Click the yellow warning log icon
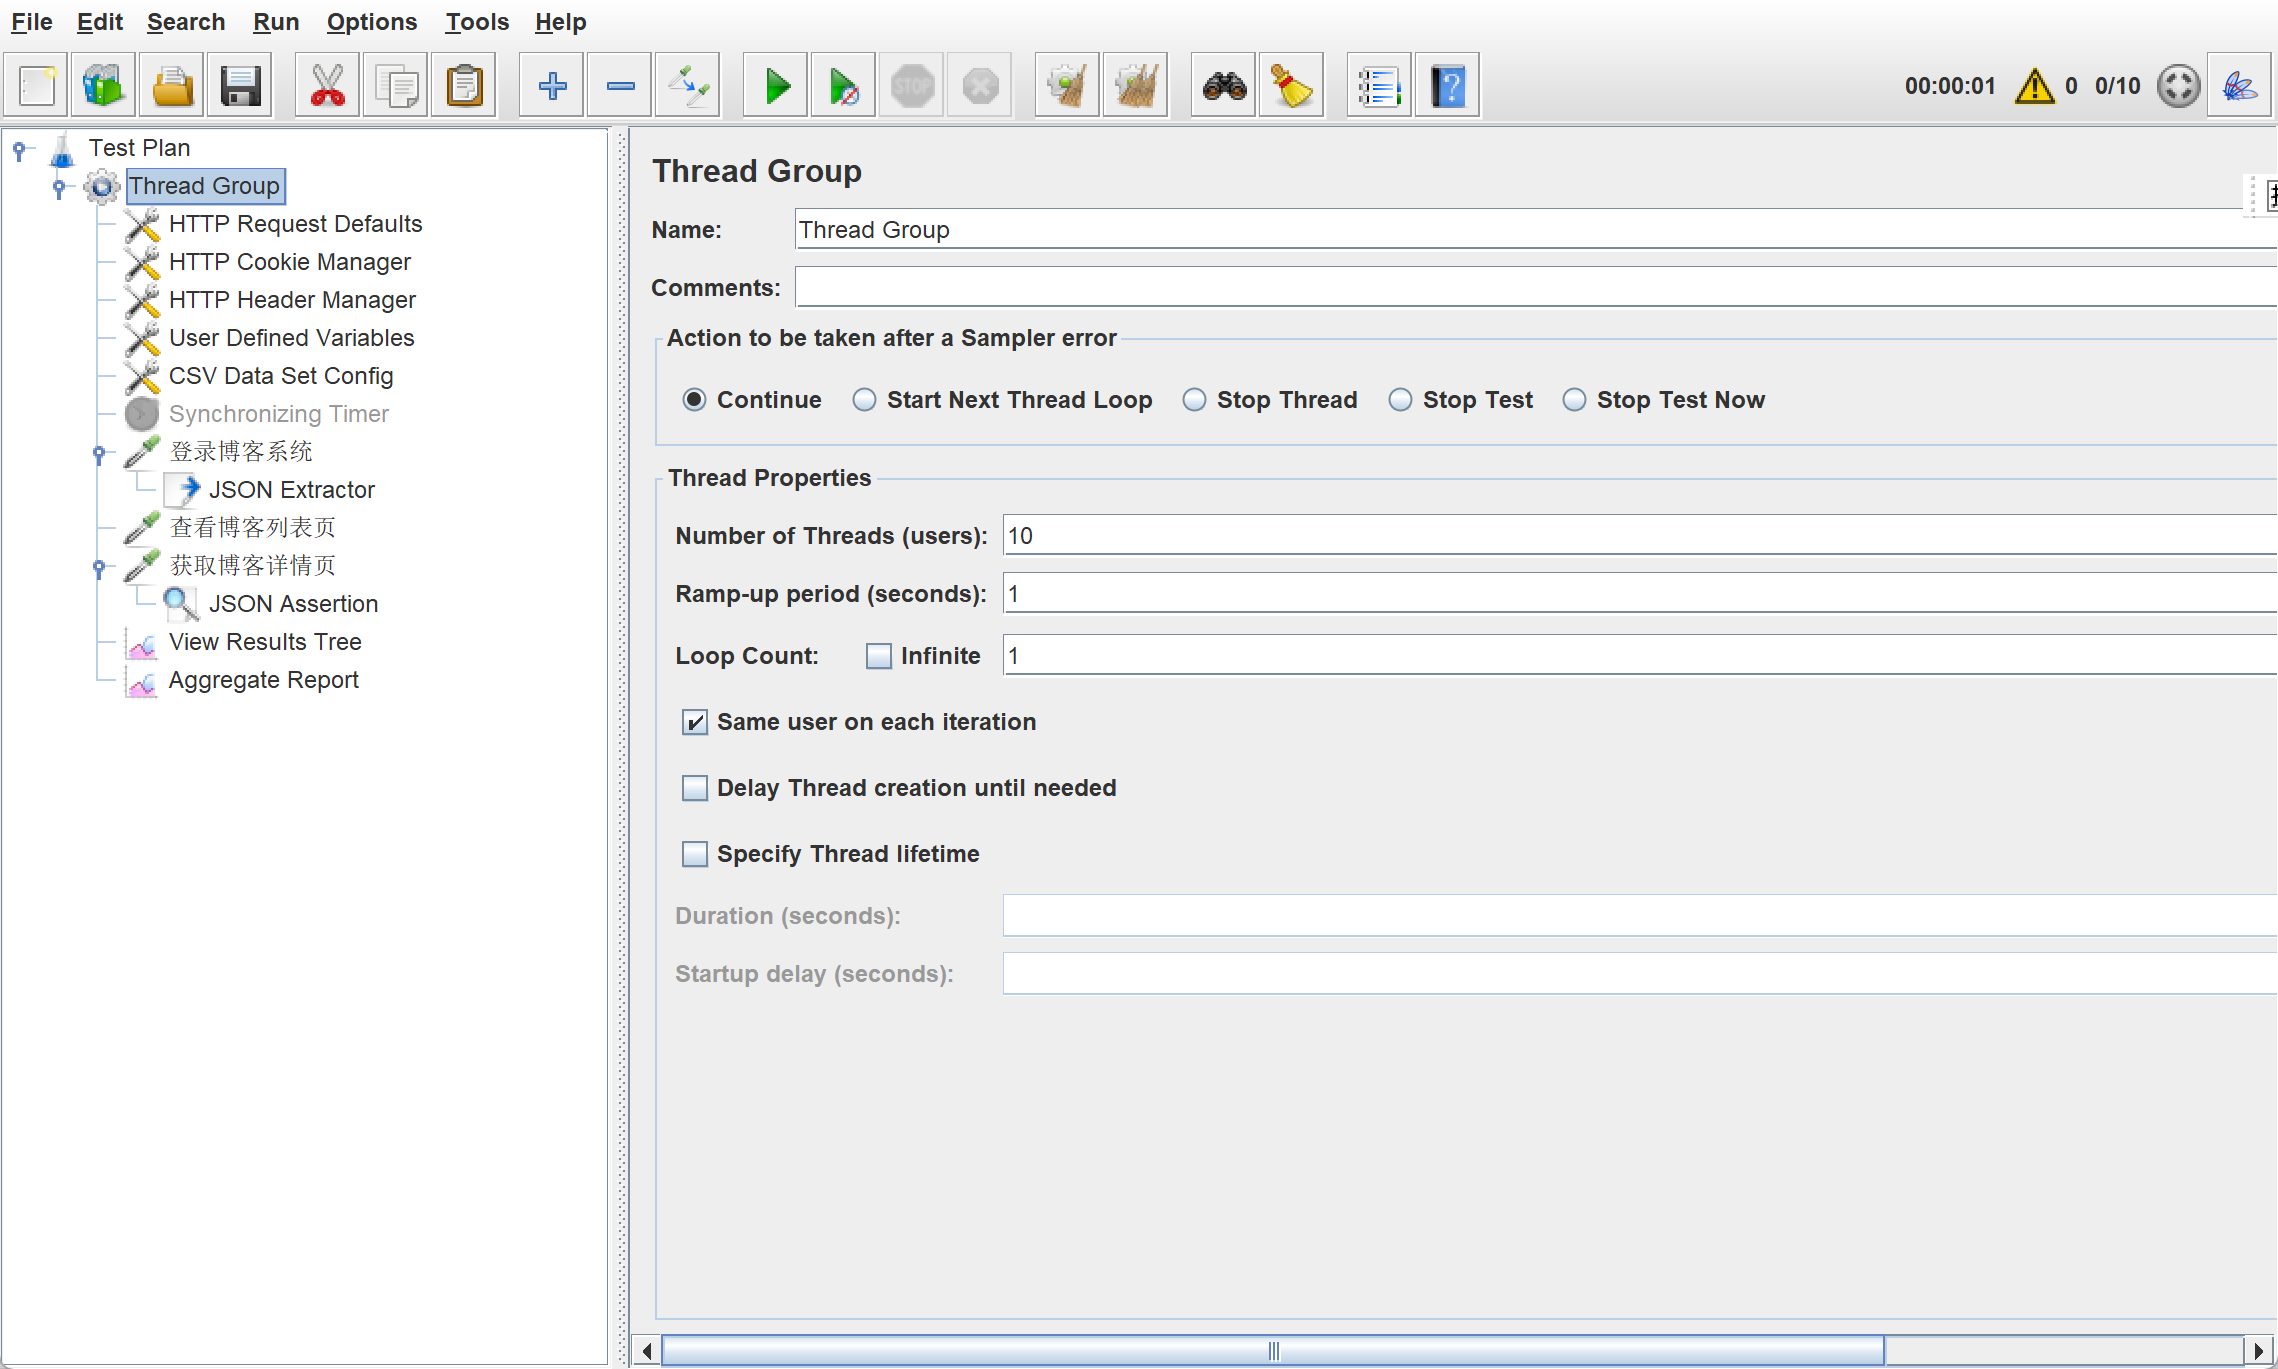The width and height of the screenshot is (2278, 1369). coord(2034,86)
